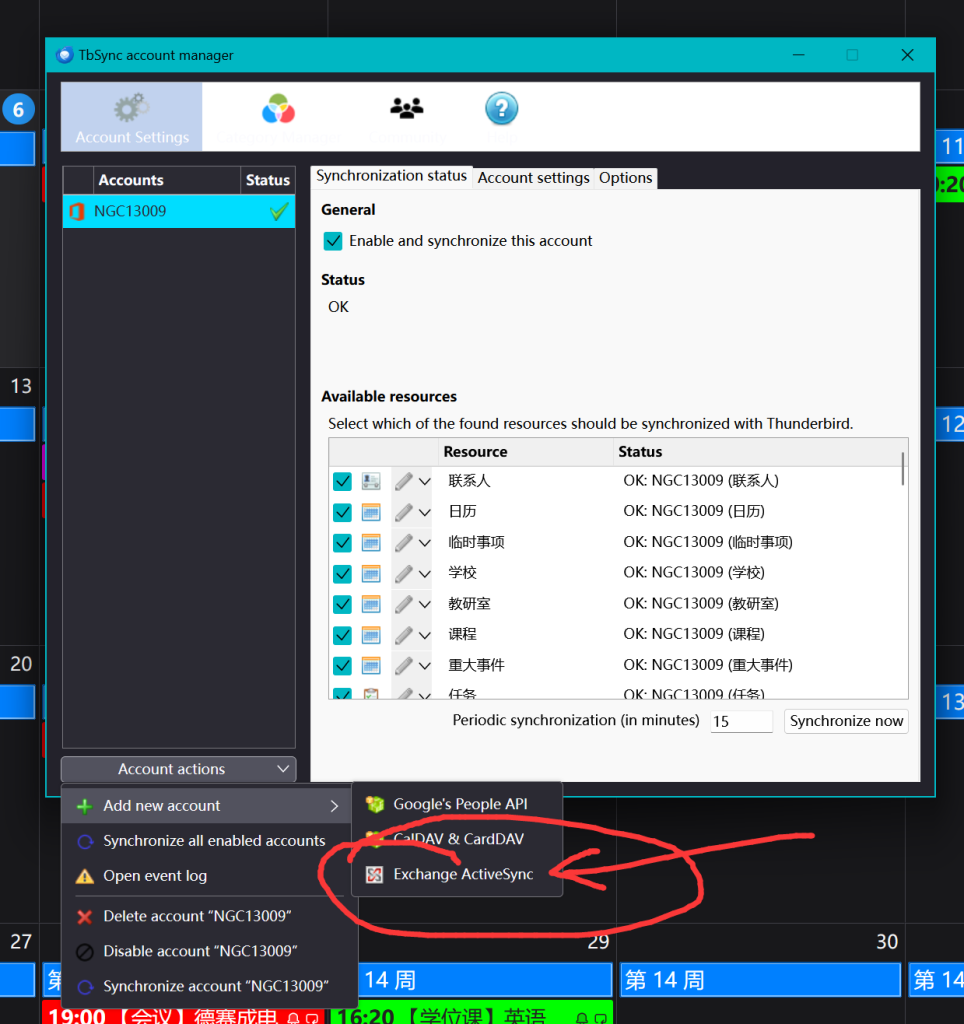This screenshot has height=1024, width=964.
Task: Expand dropdown arrow in 课程 row
Action: click(425, 635)
